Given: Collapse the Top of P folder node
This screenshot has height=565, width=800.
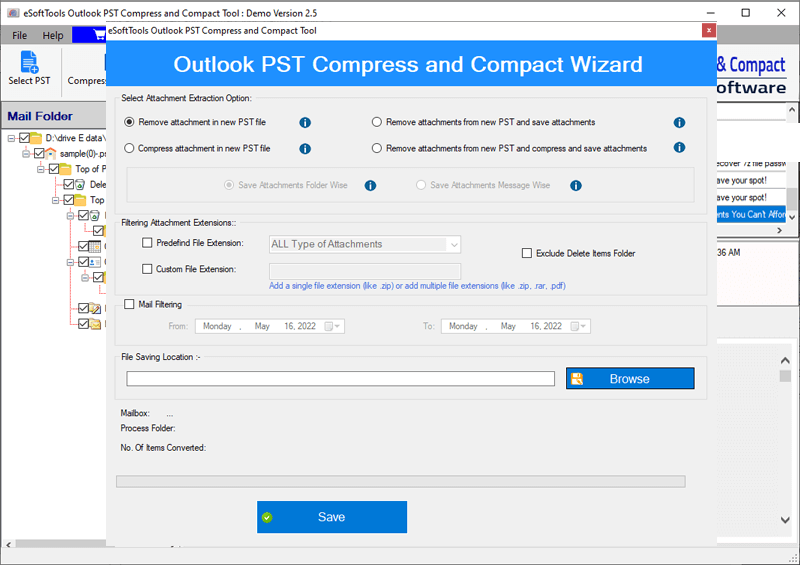Looking at the screenshot, I should click(x=41, y=169).
